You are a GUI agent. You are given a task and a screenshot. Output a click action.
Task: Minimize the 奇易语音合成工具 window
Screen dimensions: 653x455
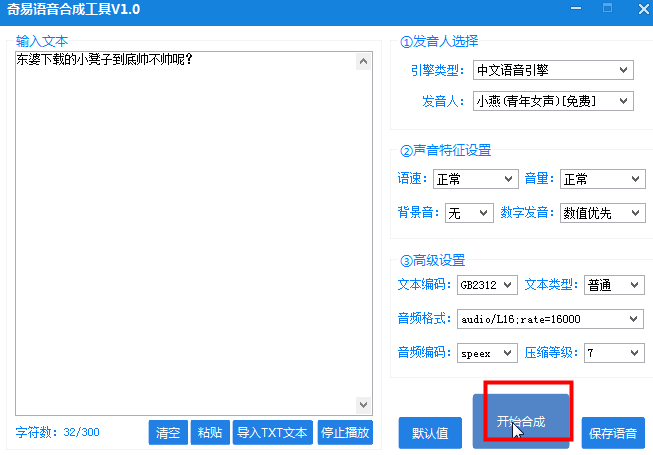click(576, 8)
